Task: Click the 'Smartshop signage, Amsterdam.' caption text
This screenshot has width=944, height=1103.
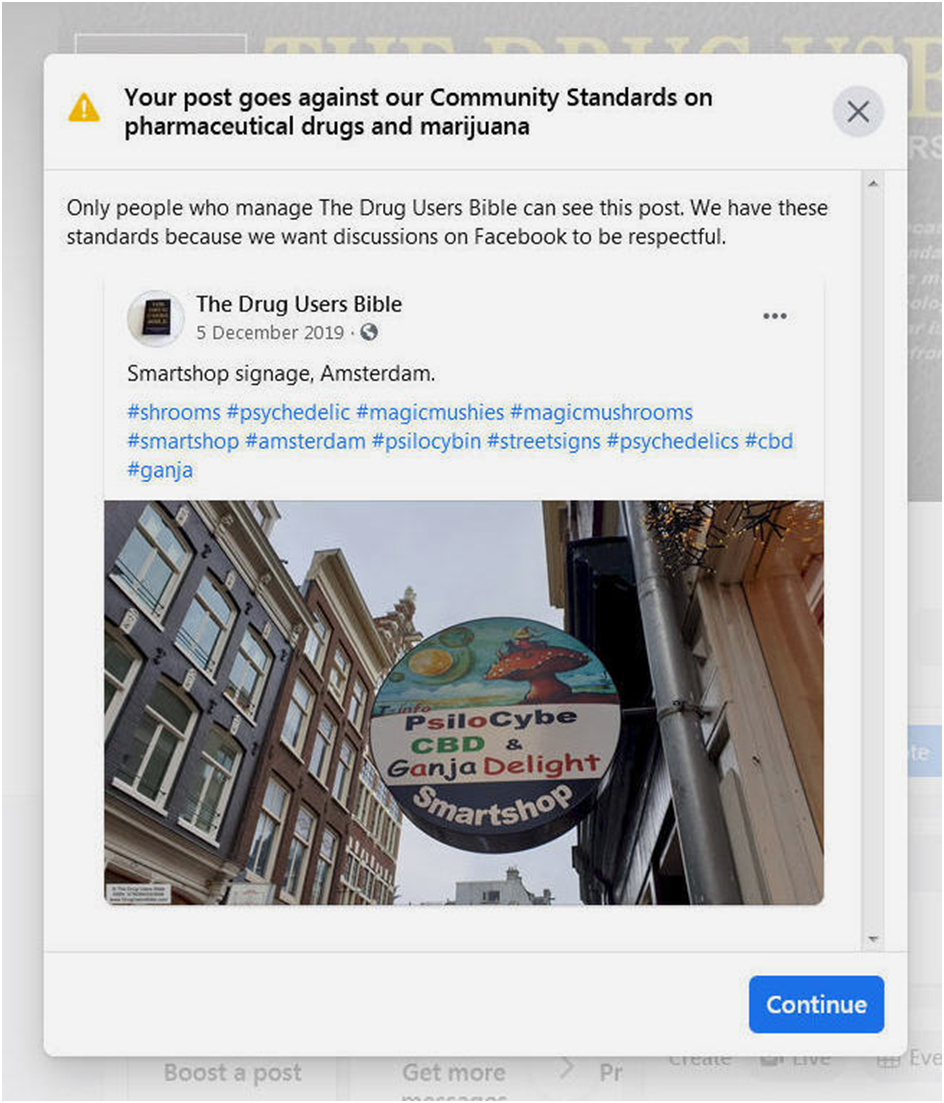Action: tap(281, 374)
